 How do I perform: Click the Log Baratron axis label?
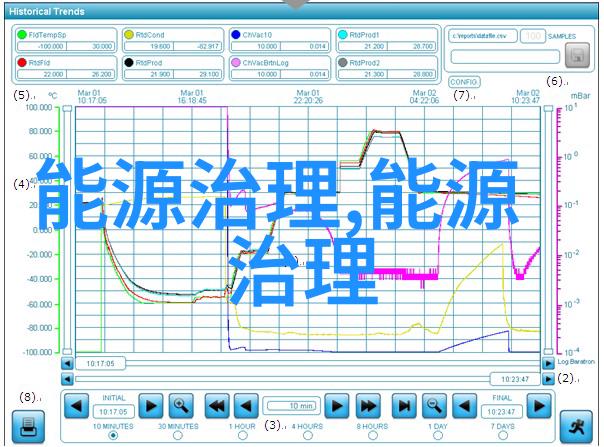(x=576, y=362)
